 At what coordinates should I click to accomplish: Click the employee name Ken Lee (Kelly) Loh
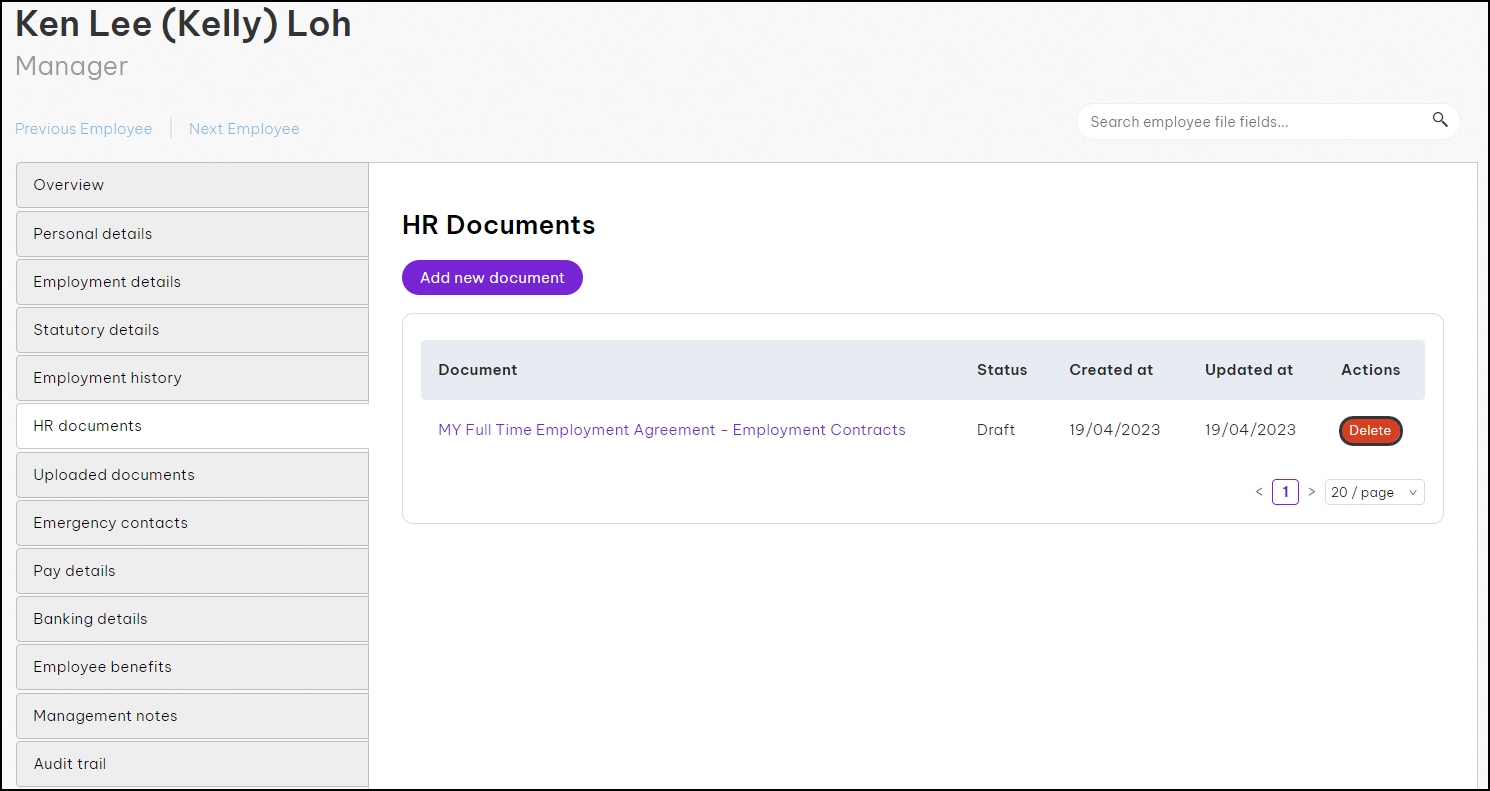(x=183, y=24)
